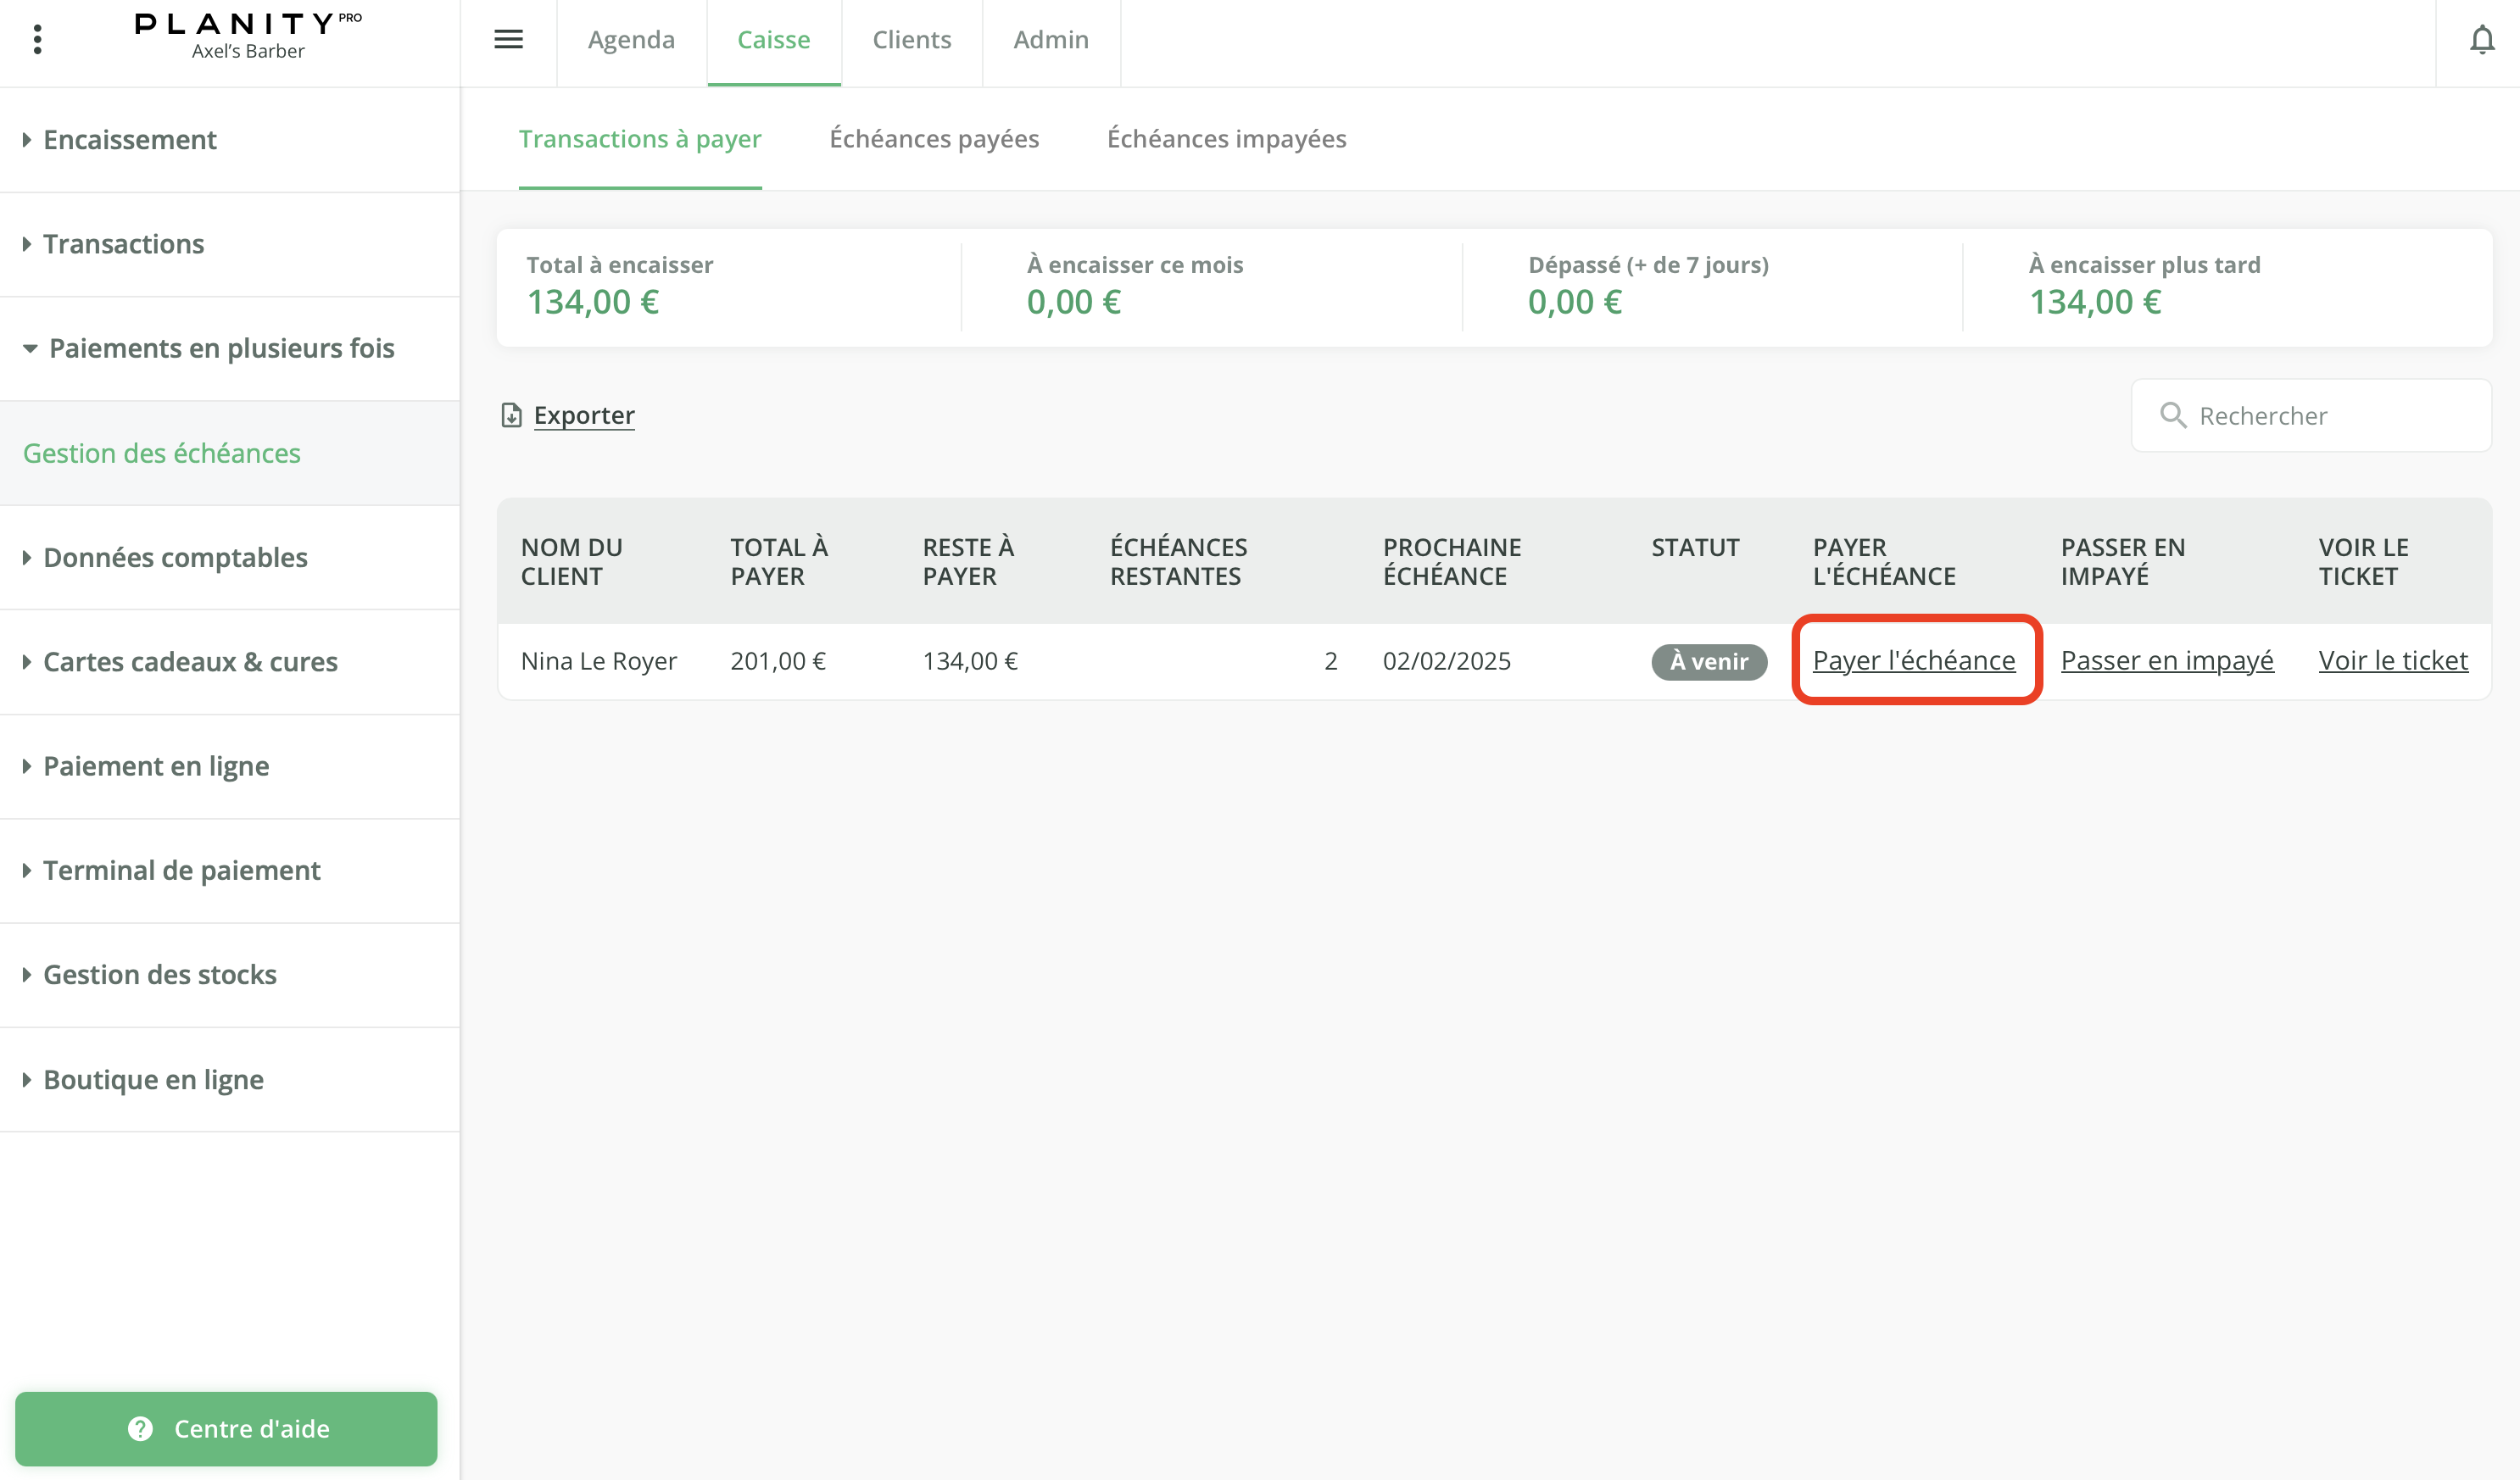2520x1480 pixels.
Task: Select Gestion des échéances sidebar item
Action: (162, 453)
